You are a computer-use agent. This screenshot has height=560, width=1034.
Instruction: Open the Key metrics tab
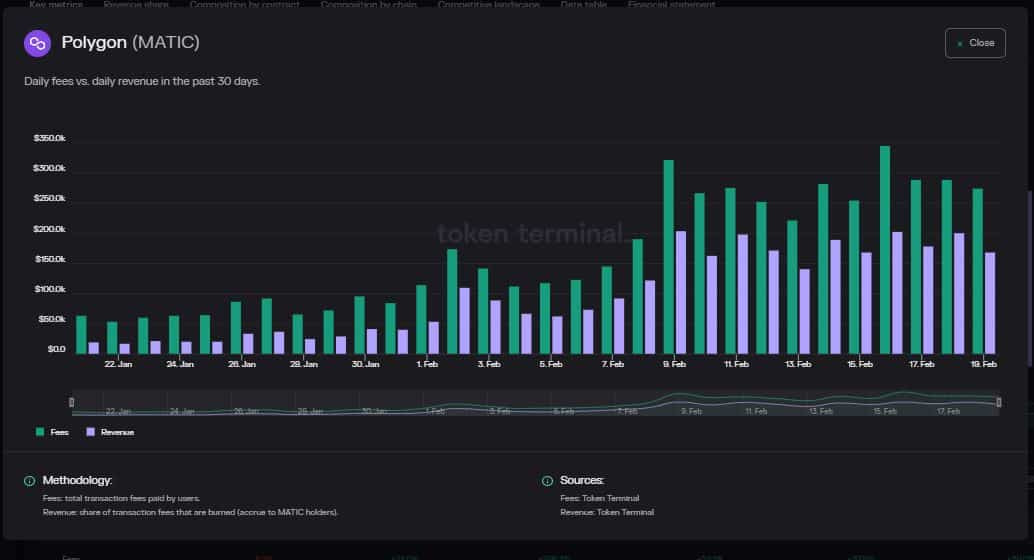click(x=56, y=4)
